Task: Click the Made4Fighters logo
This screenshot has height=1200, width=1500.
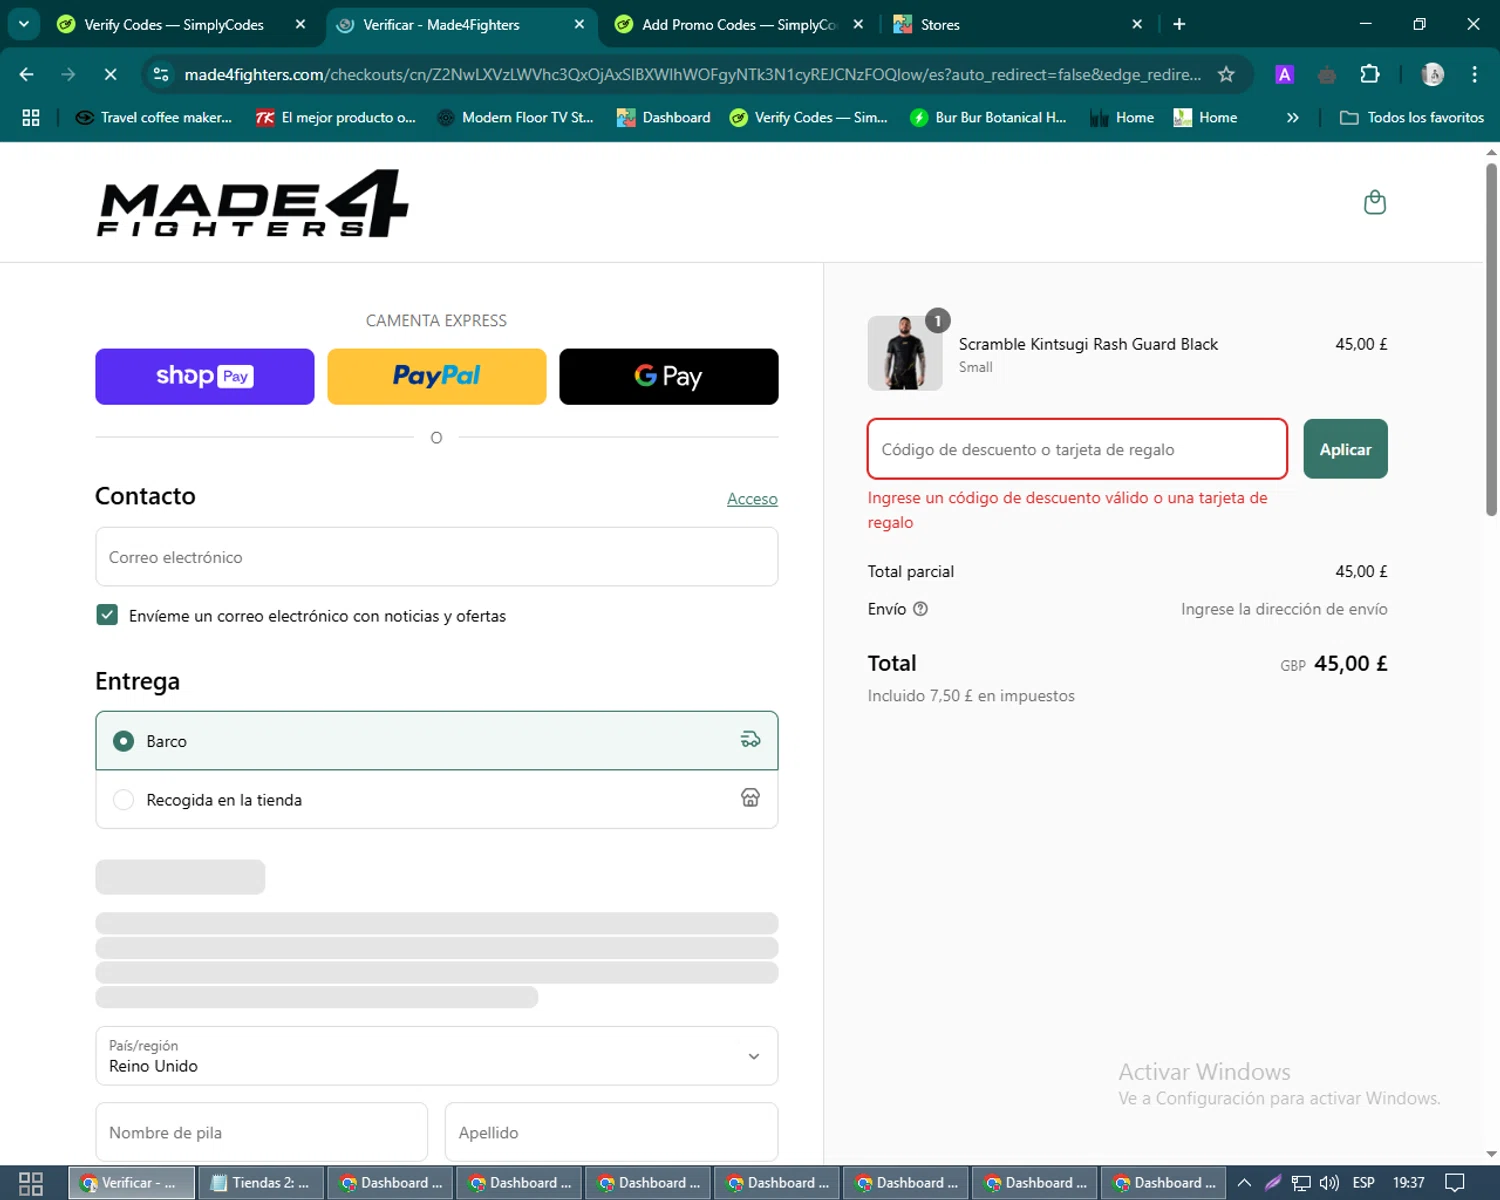Action: point(253,203)
